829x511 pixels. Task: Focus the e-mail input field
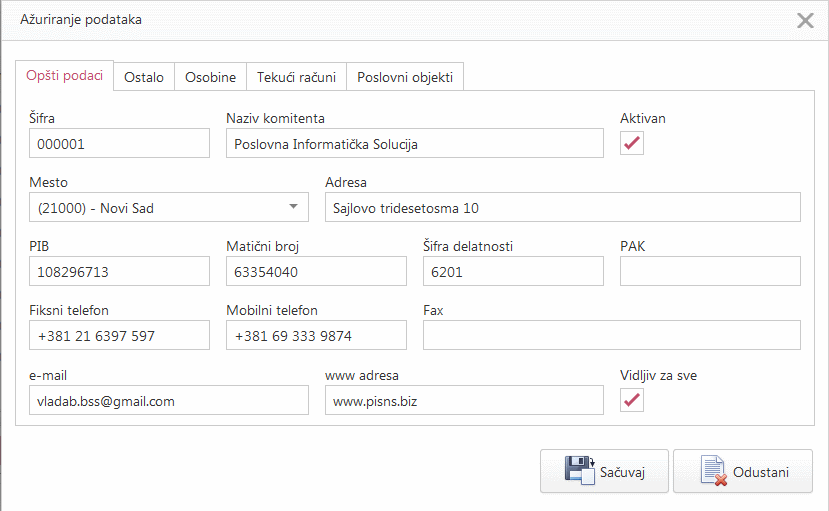coord(168,400)
